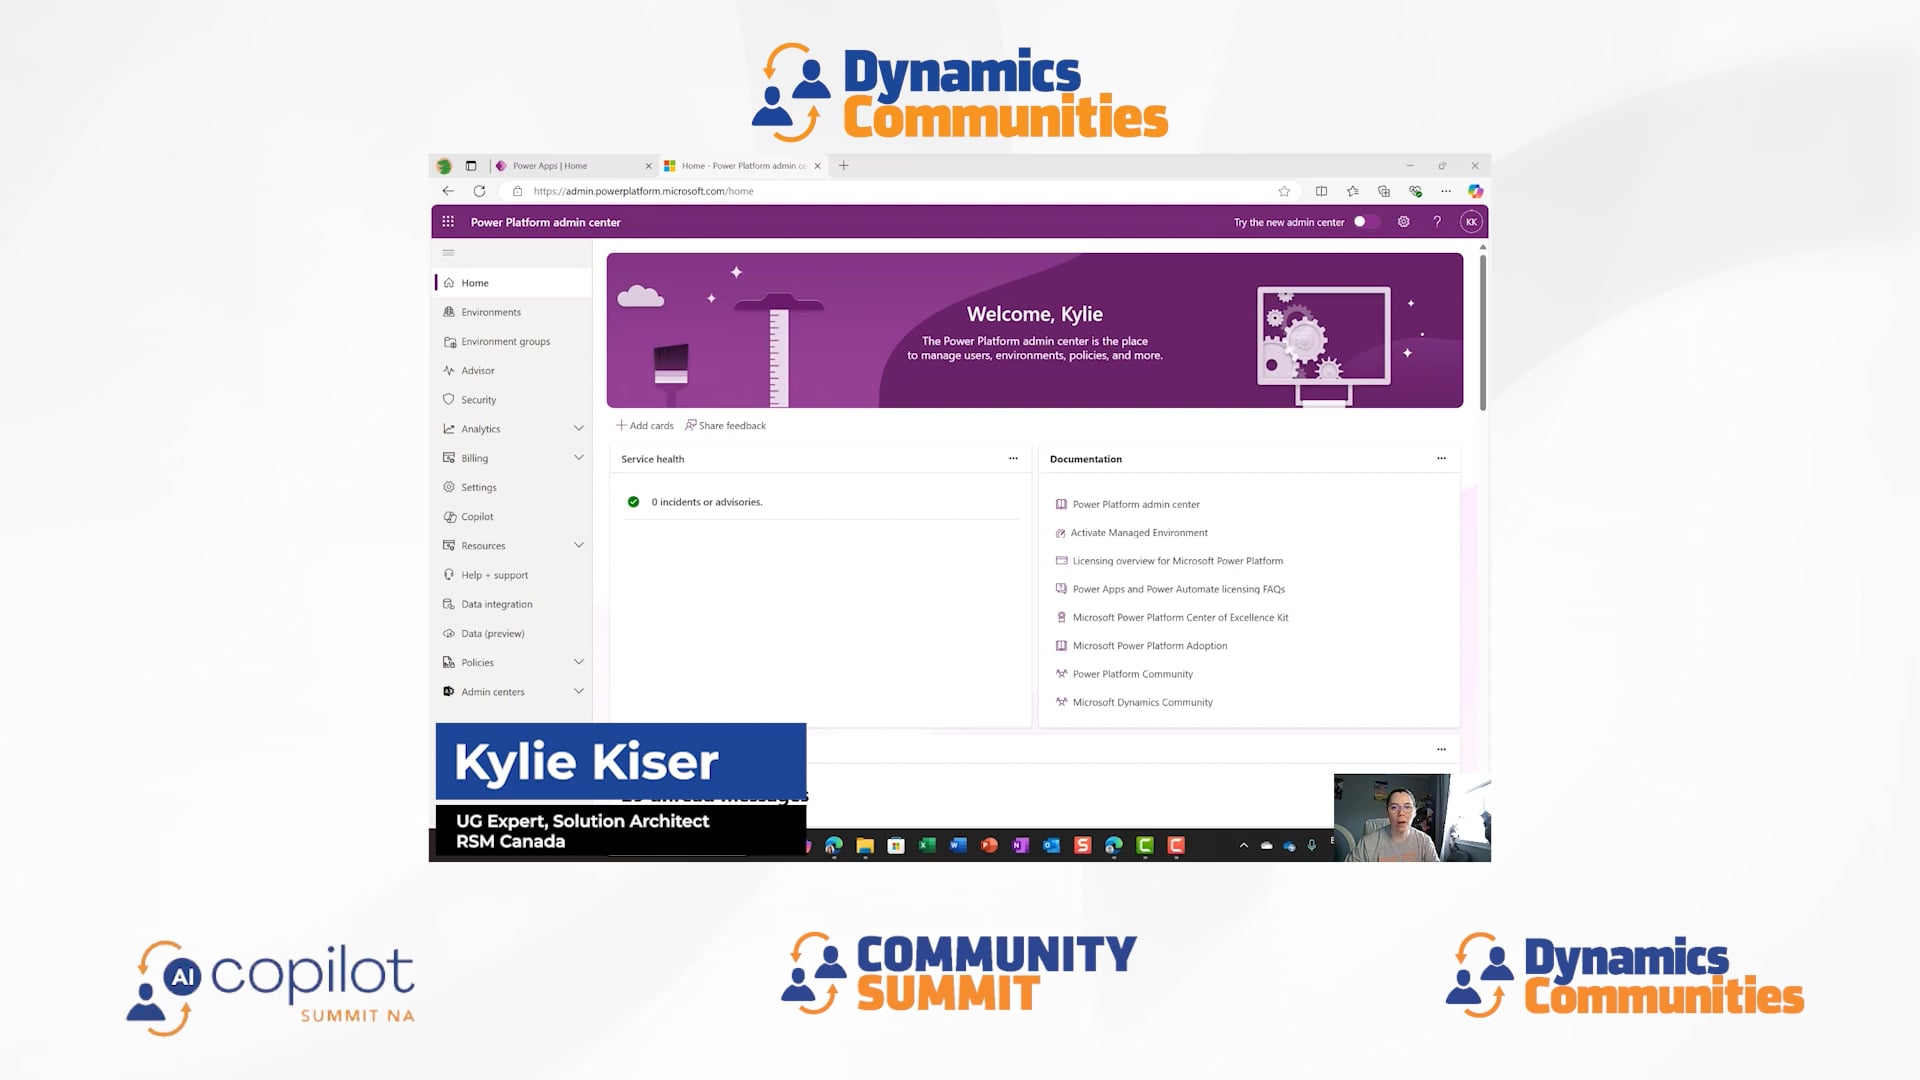Open Data integration in the sidebar
This screenshot has width=1920, height=1080.
514,604
